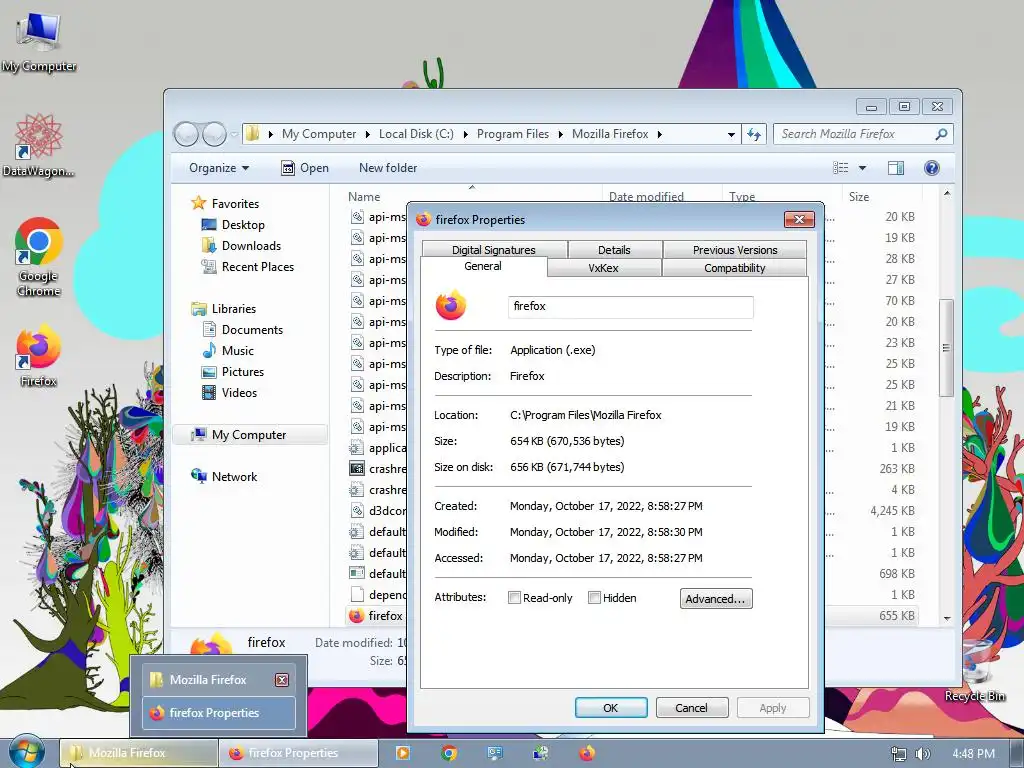This screenshot has width=1024, height=768.
Task: Click Cancel in firefox Properties
Action: (x=692, y=708)
